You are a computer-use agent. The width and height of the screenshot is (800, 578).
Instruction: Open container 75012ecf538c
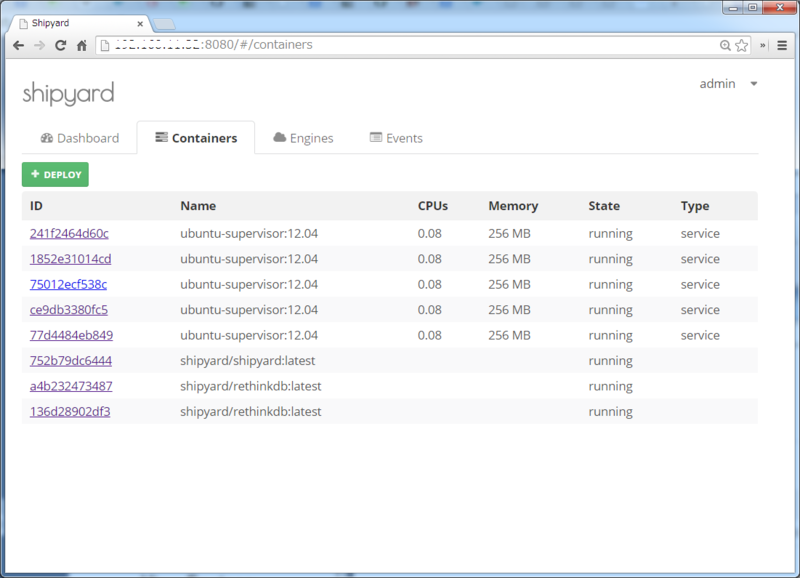pyautogui.click(x=68, y=285)
